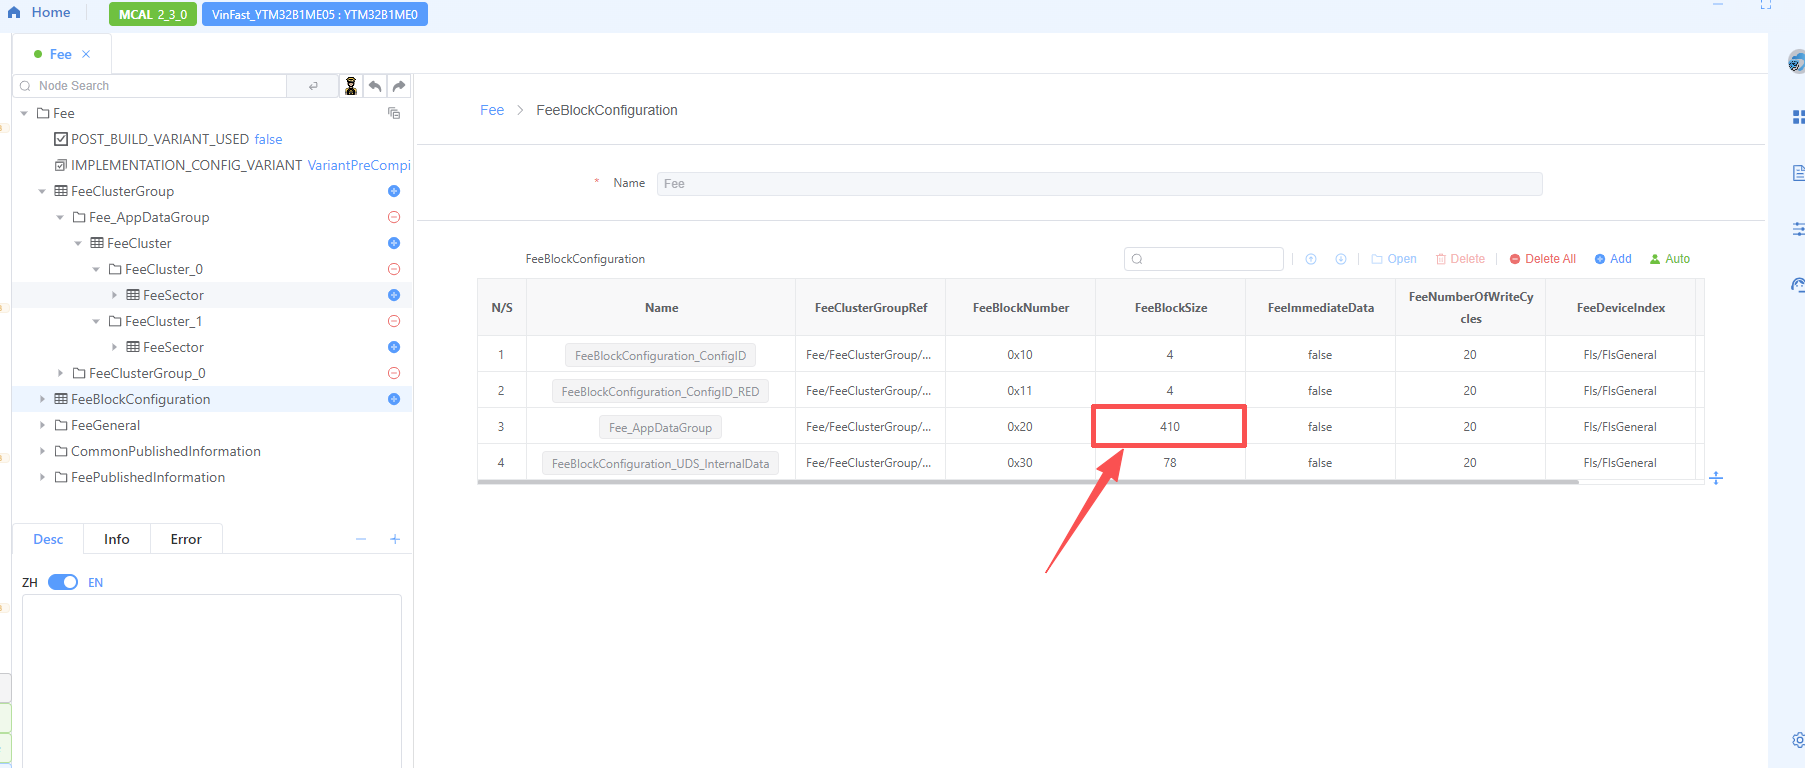Screen dimensions: 1805x768
Task: Click the Name field containing Fee
Action: pyautogui.click(x=1099, y=184)
